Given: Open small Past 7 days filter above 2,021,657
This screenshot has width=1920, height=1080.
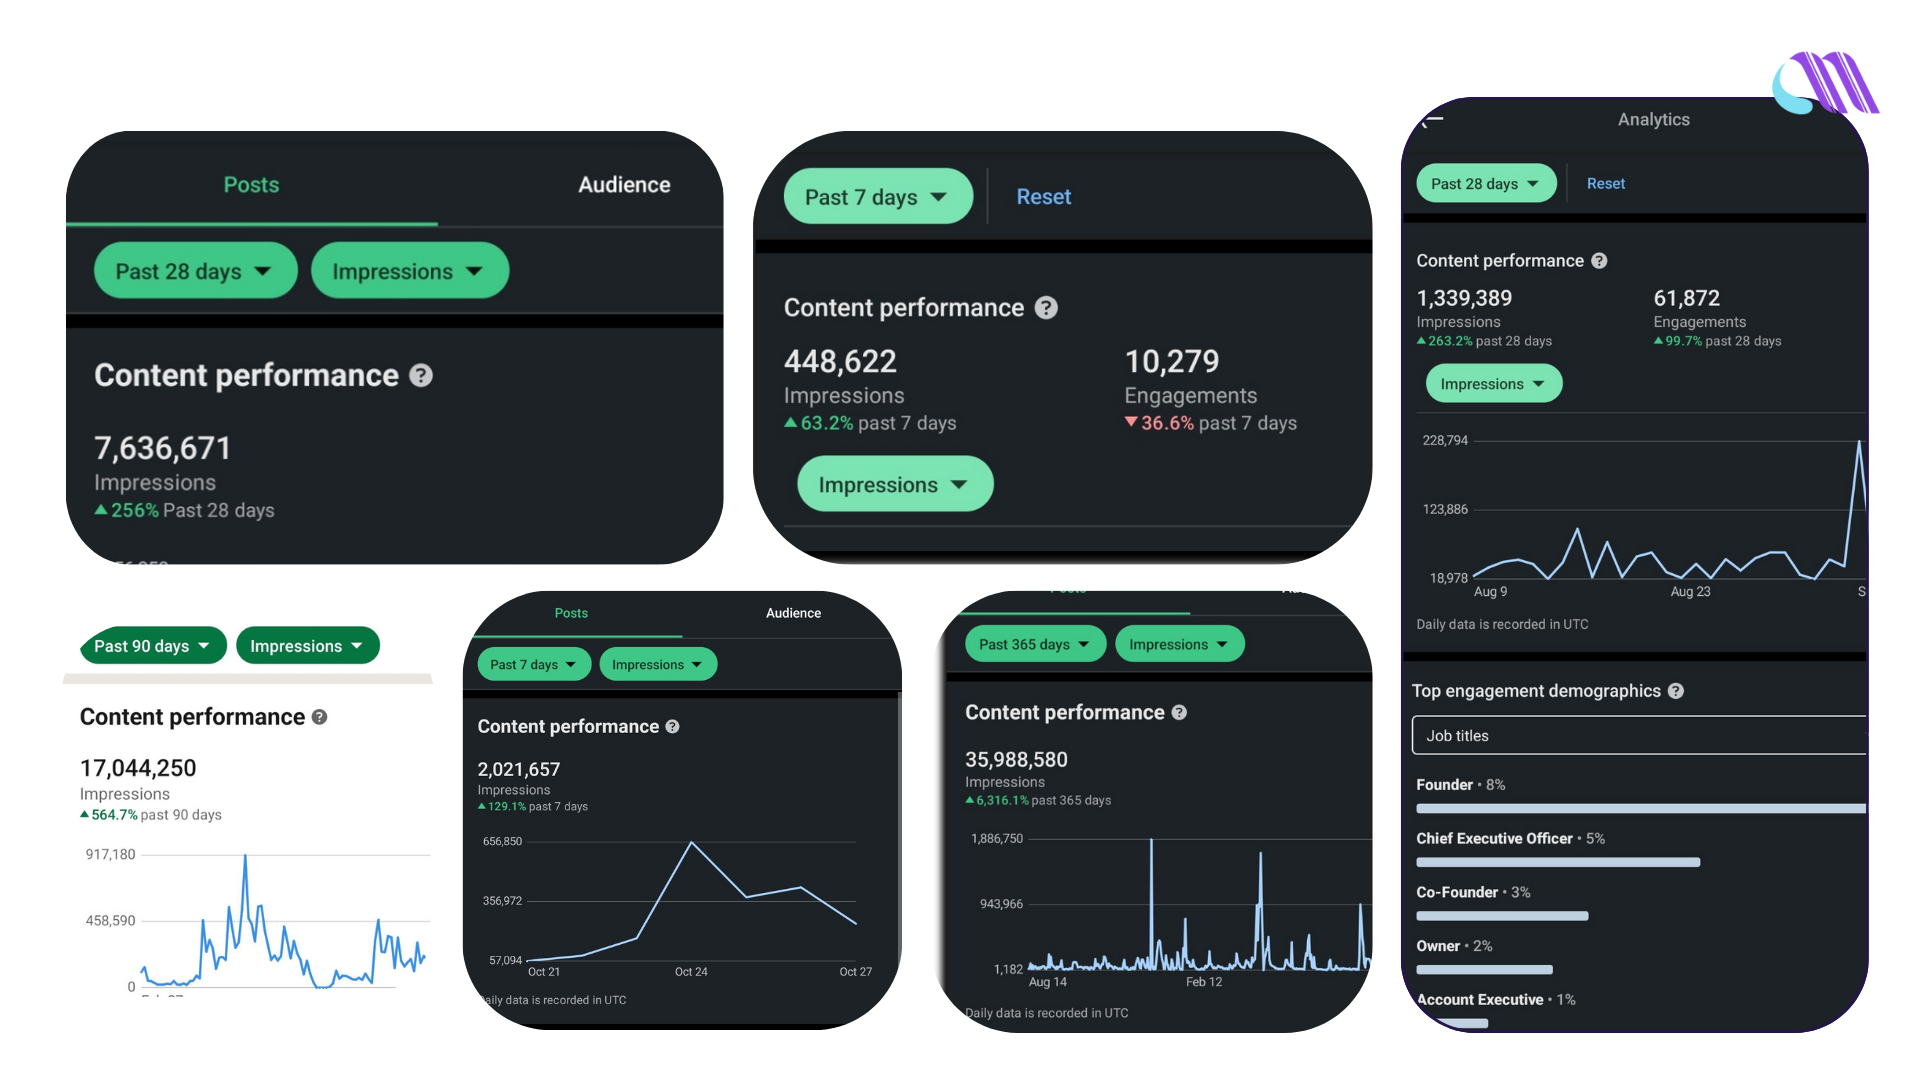Looking at the screenshot, I should [534, 665].
